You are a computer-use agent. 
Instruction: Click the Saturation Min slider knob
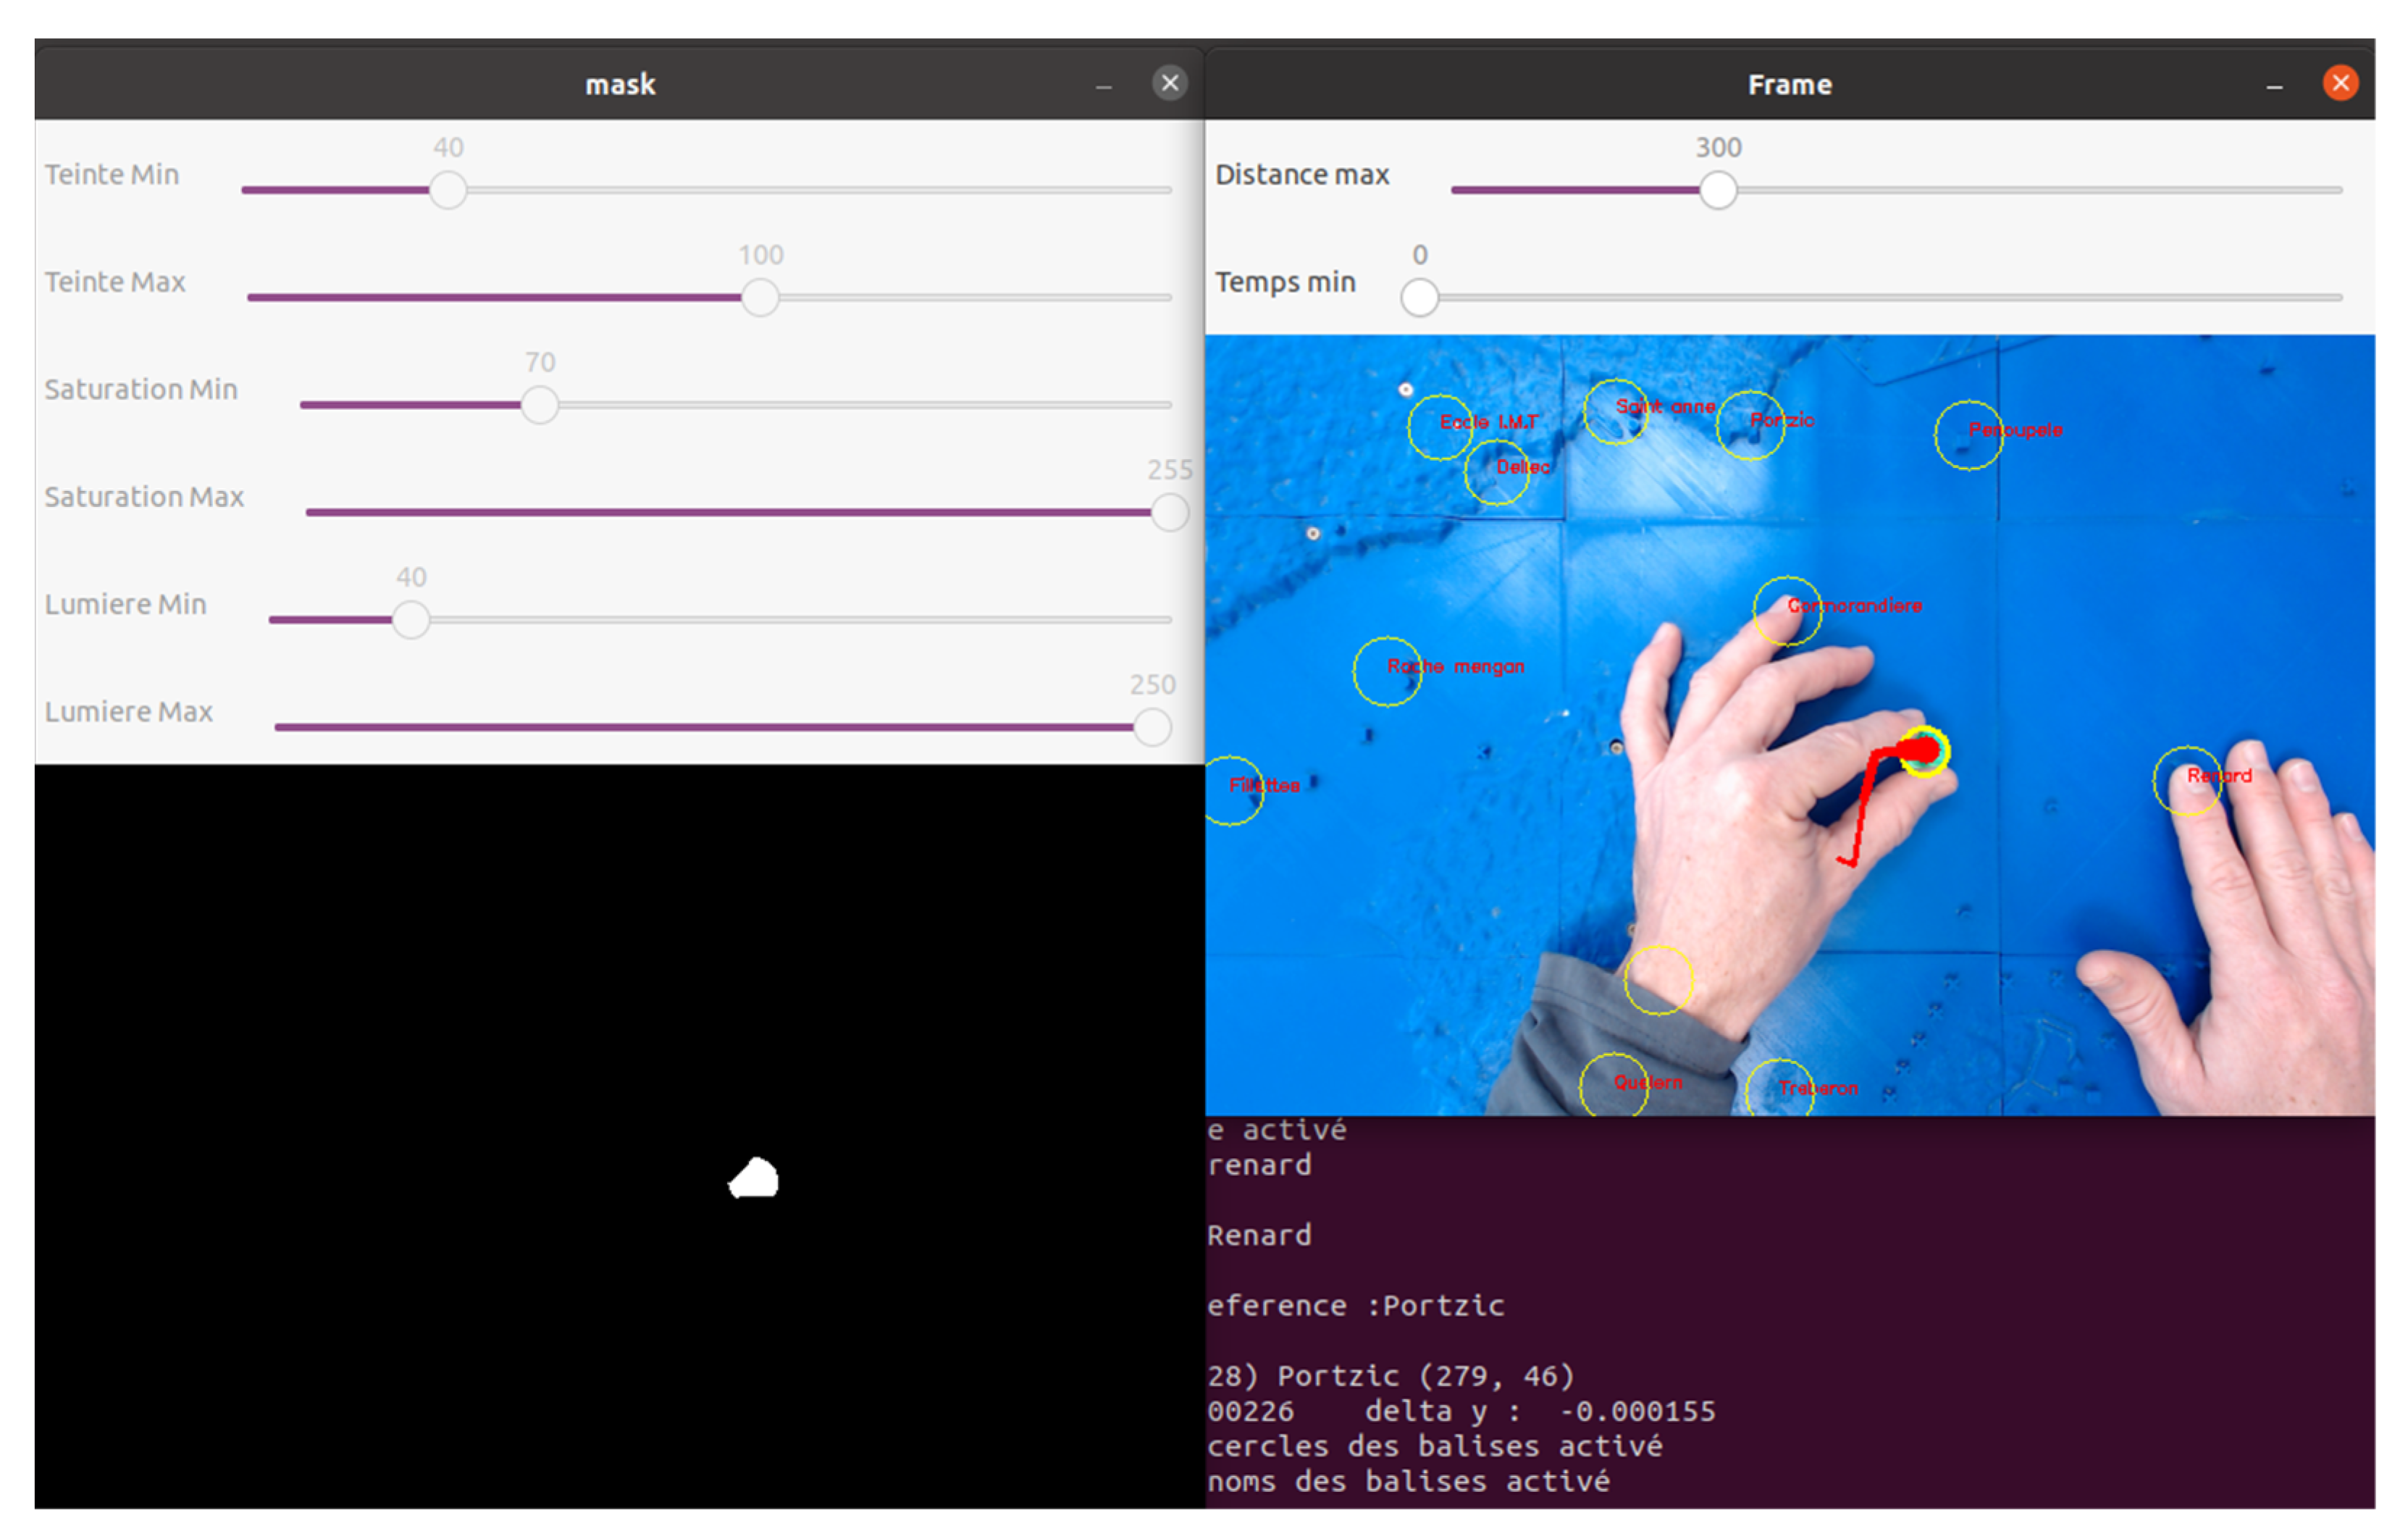pos(540,405)
